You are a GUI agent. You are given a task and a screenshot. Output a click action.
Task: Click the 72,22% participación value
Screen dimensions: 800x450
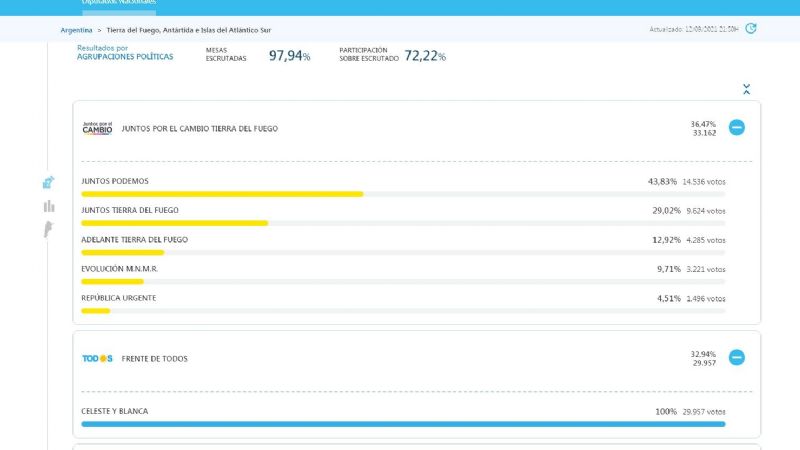click(x=425, y=56)
